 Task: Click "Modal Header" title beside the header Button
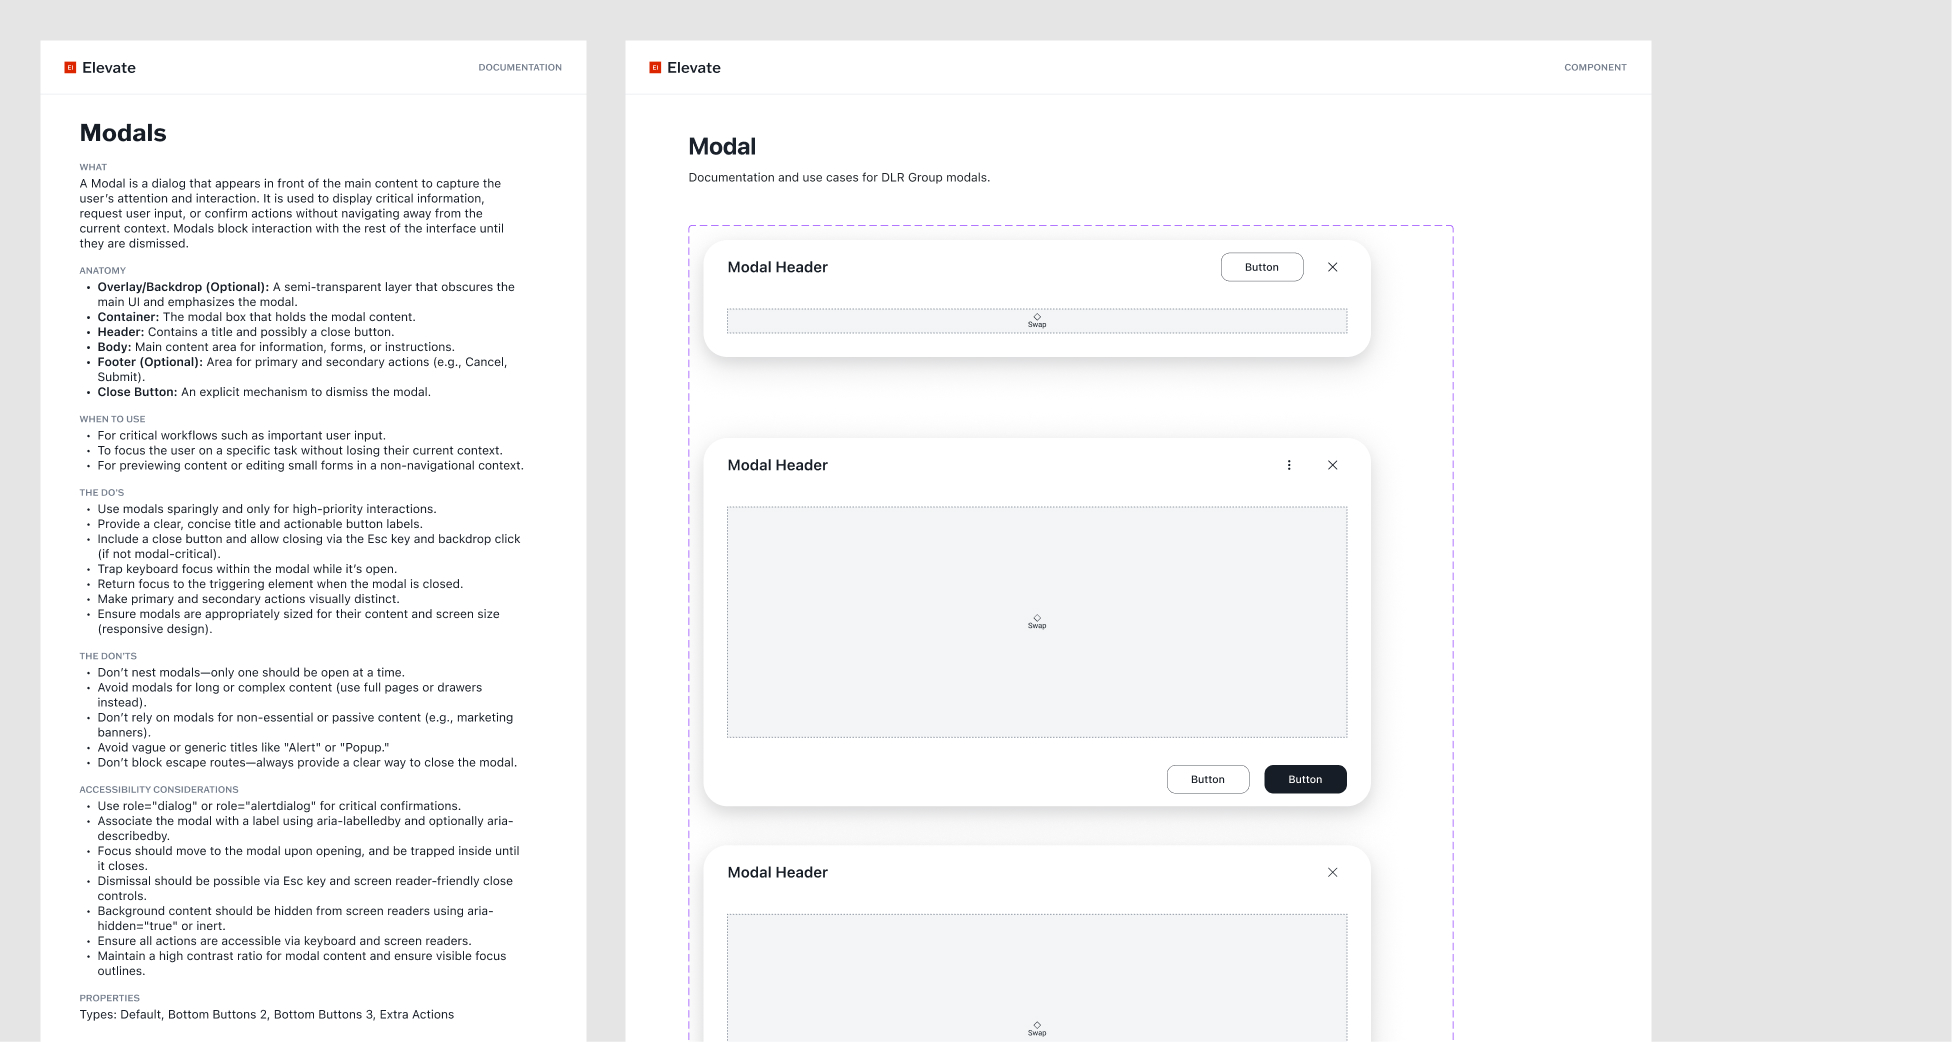777,267
